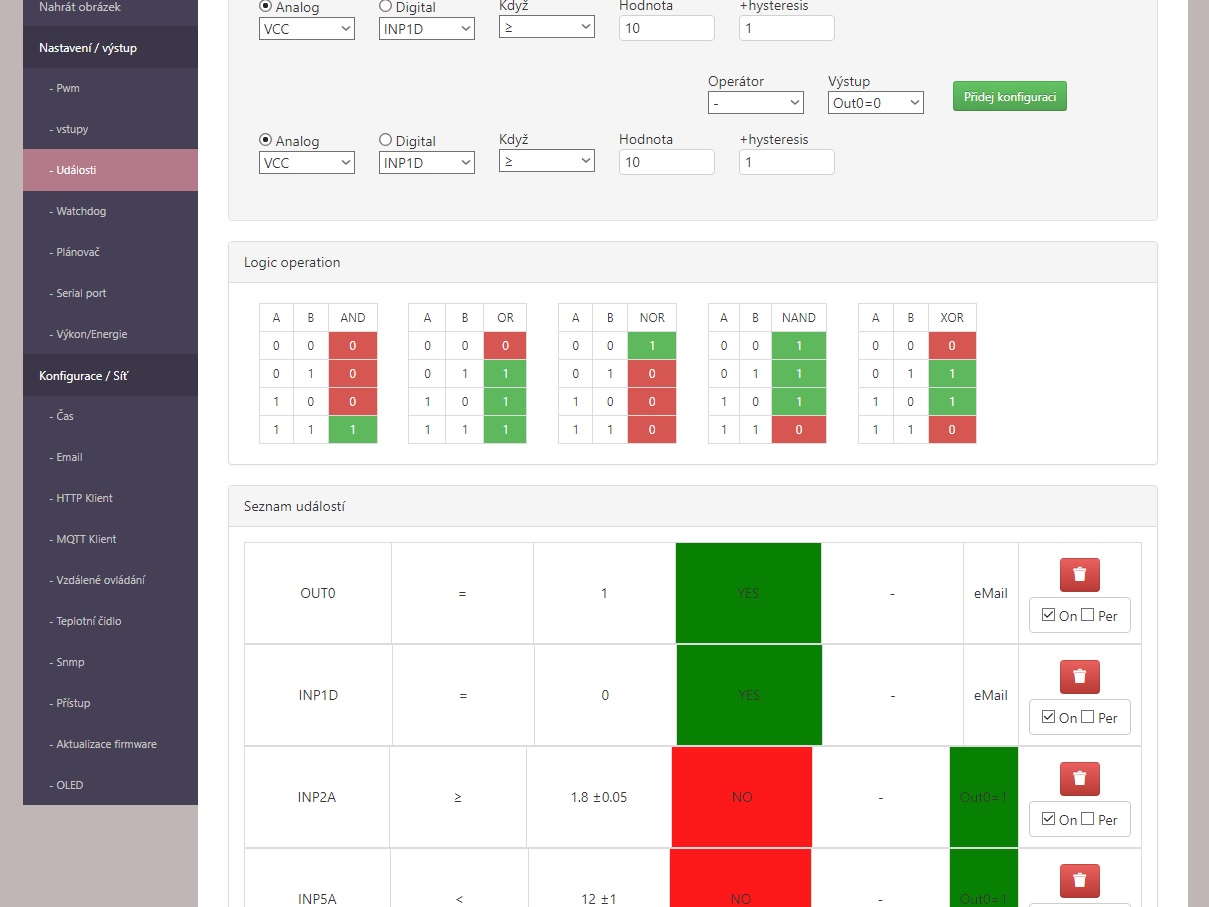Screen dimensions: 1209x907
Task: Open the Nahrát obrázek link
Action: click(x=80, y=7)
